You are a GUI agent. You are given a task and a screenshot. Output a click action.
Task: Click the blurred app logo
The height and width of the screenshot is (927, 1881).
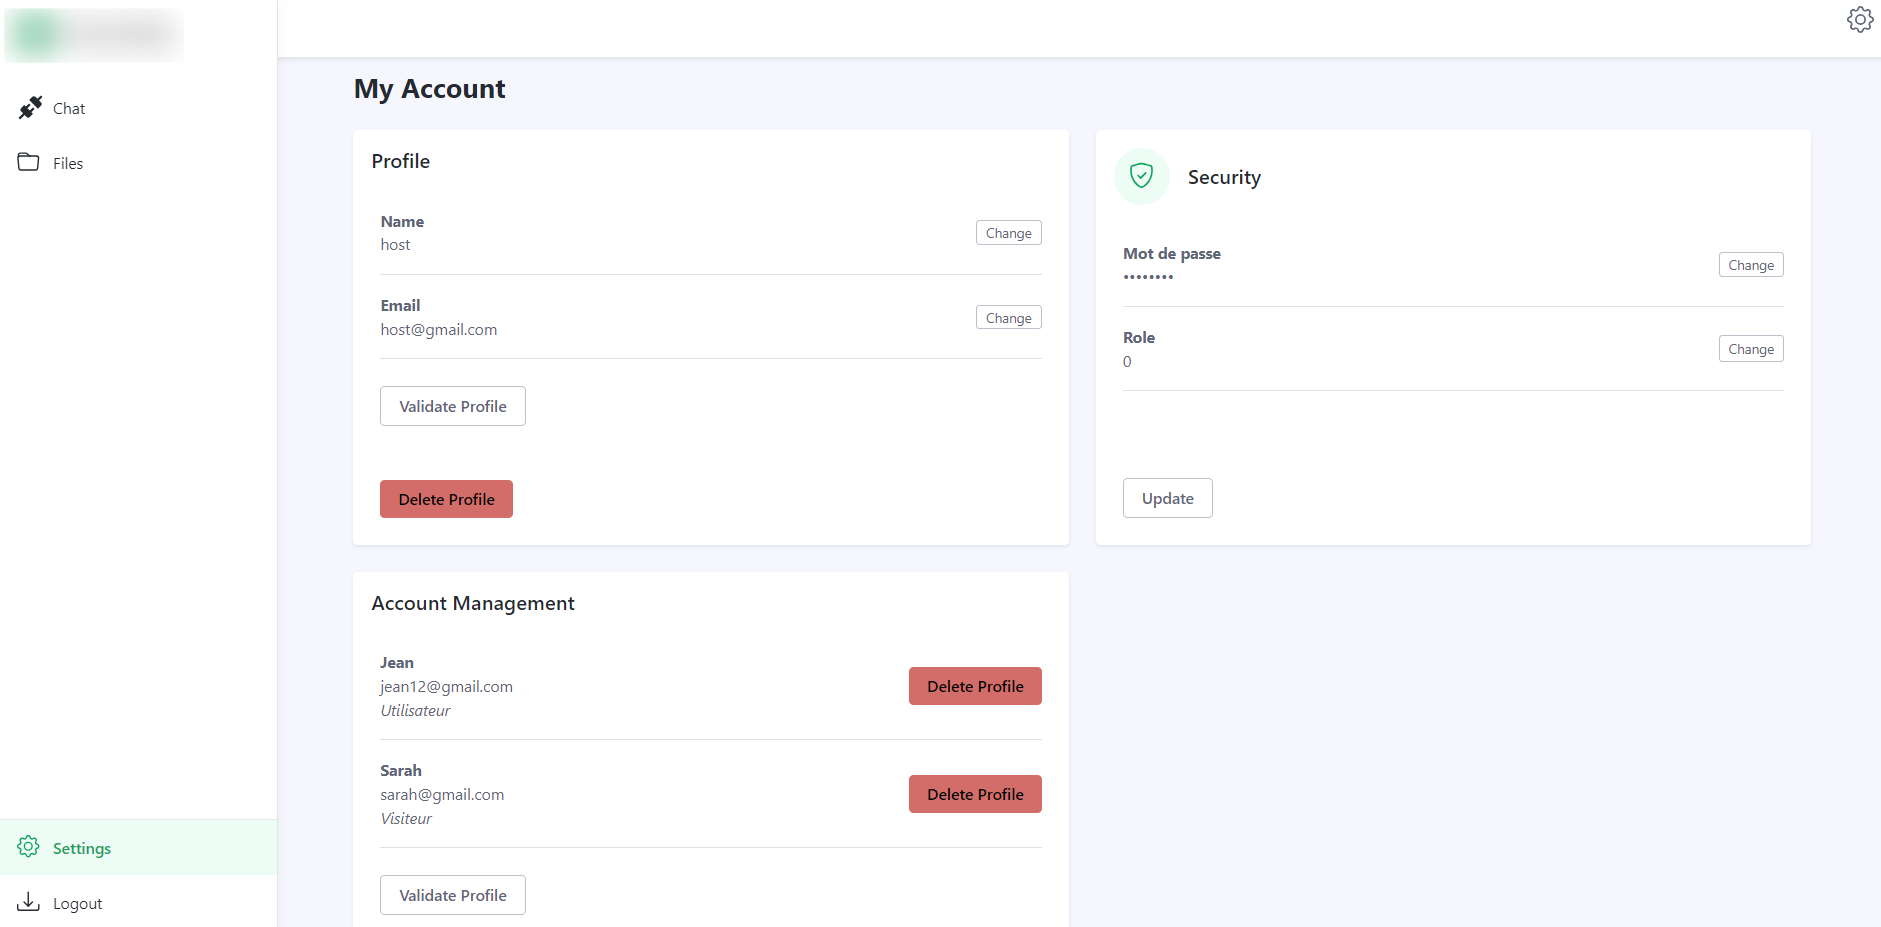coord(94,35)
